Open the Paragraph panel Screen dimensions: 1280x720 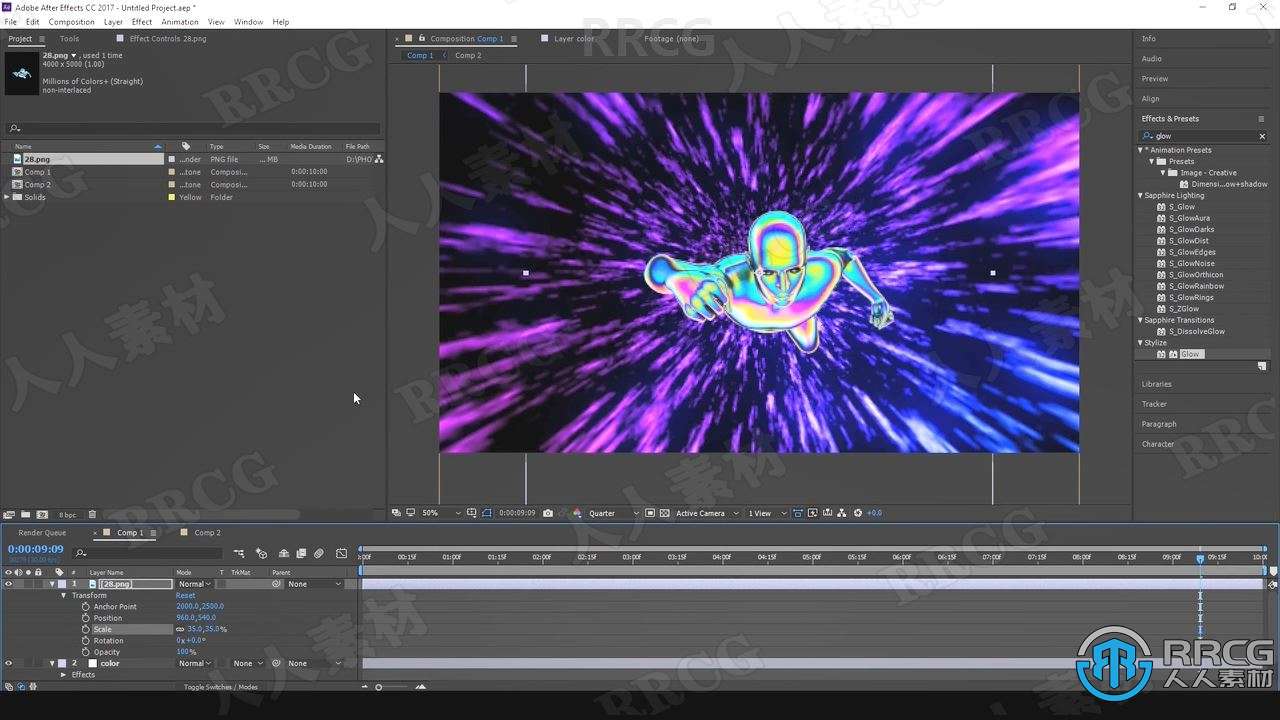[1159, 424]
